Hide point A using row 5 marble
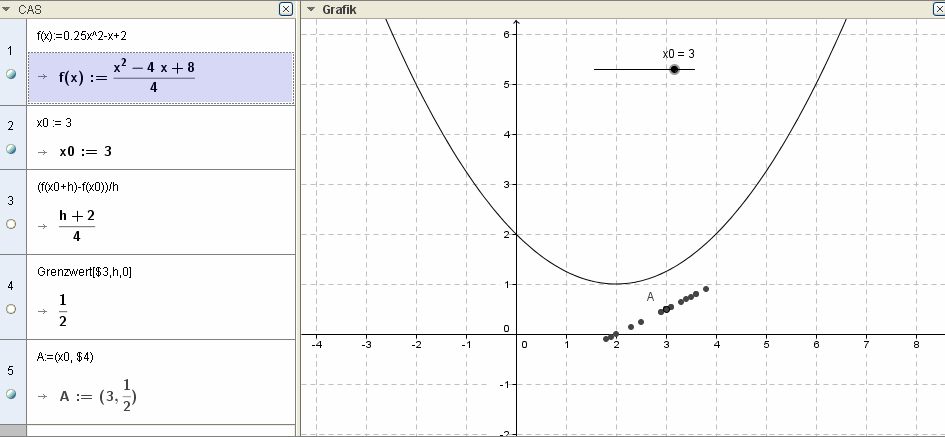Image resolution: width=945 pixels, height=437 pixels. [x=10, y=394]
